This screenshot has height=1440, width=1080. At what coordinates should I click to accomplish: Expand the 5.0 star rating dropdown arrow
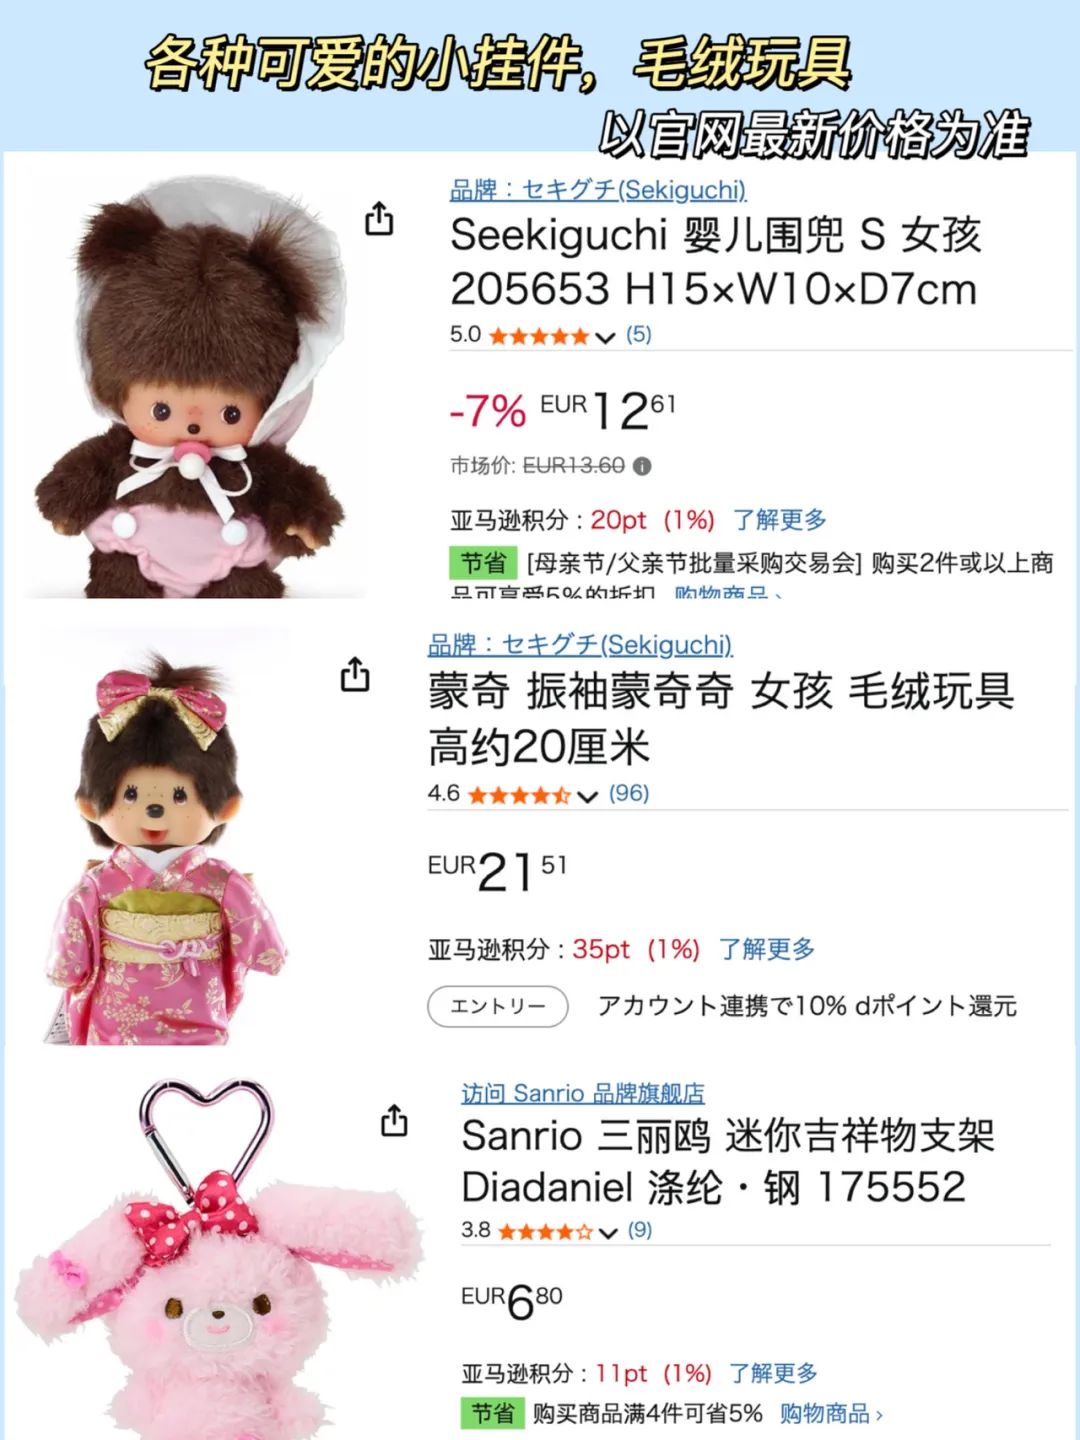(x=605, y=337)
